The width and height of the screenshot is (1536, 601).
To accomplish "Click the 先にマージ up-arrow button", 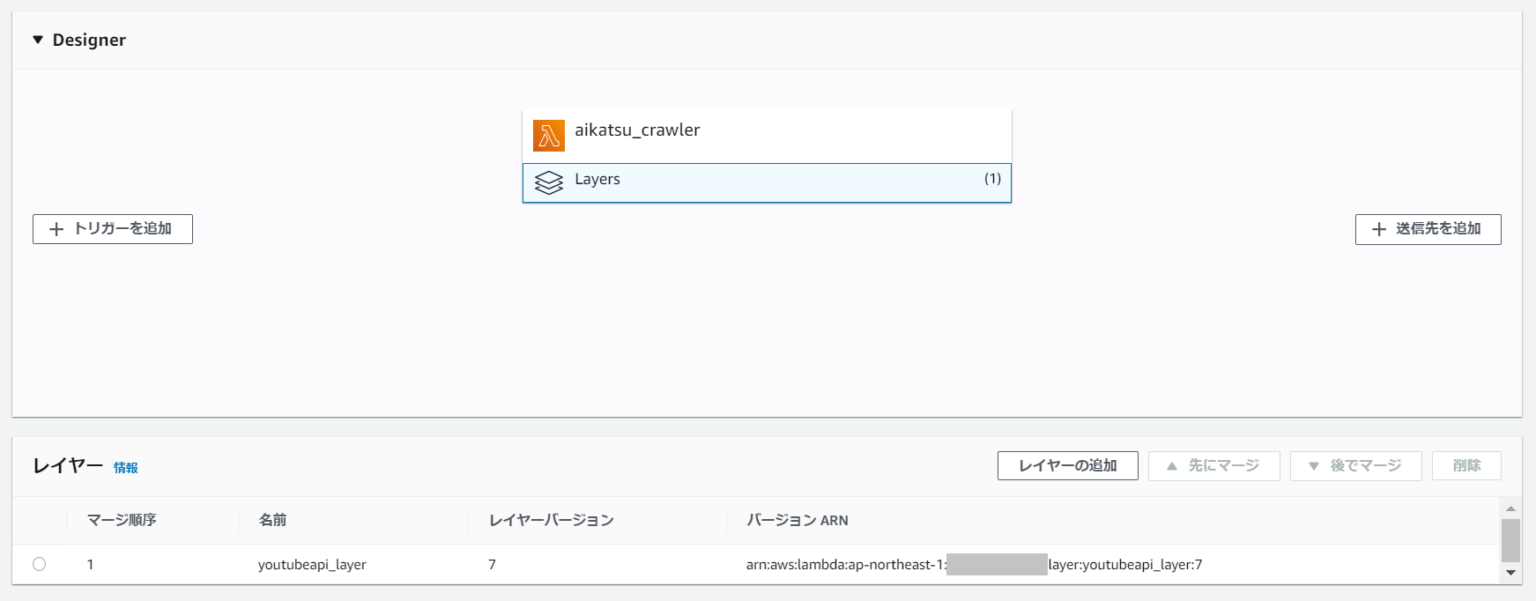I will tap(1214, 466).
